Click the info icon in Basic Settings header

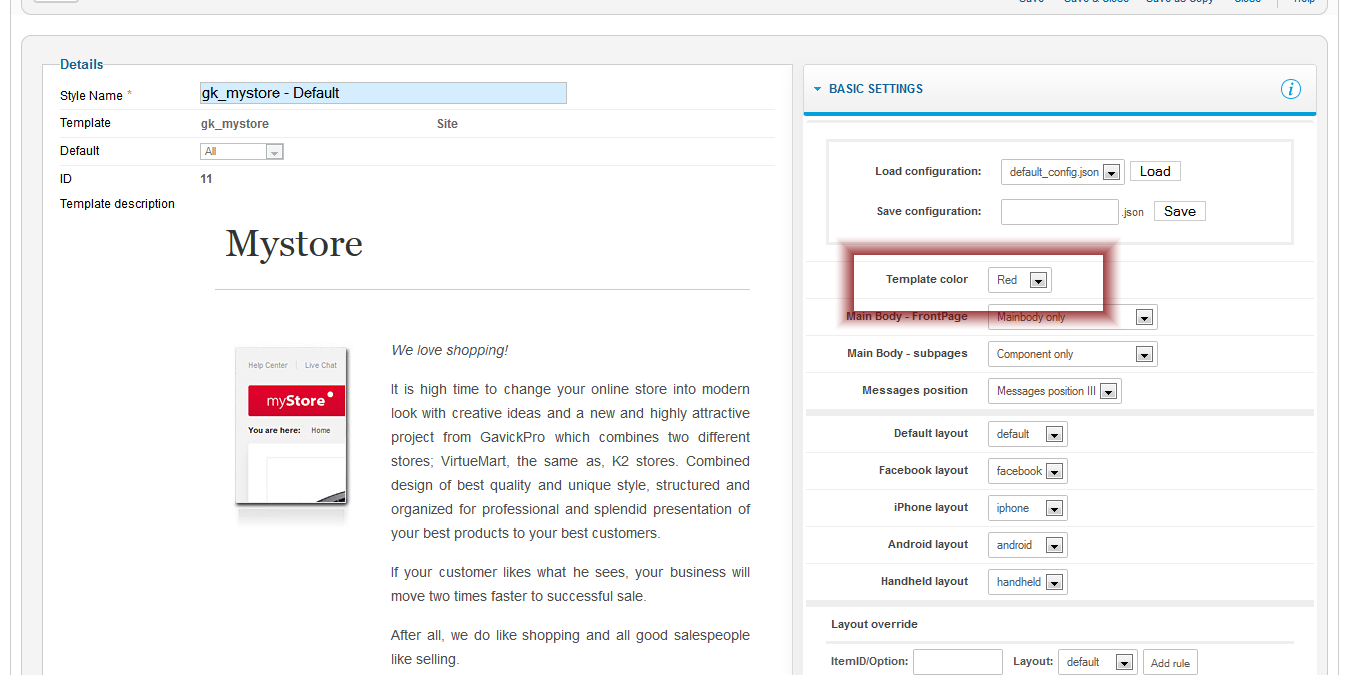(x=1291, y=89)
